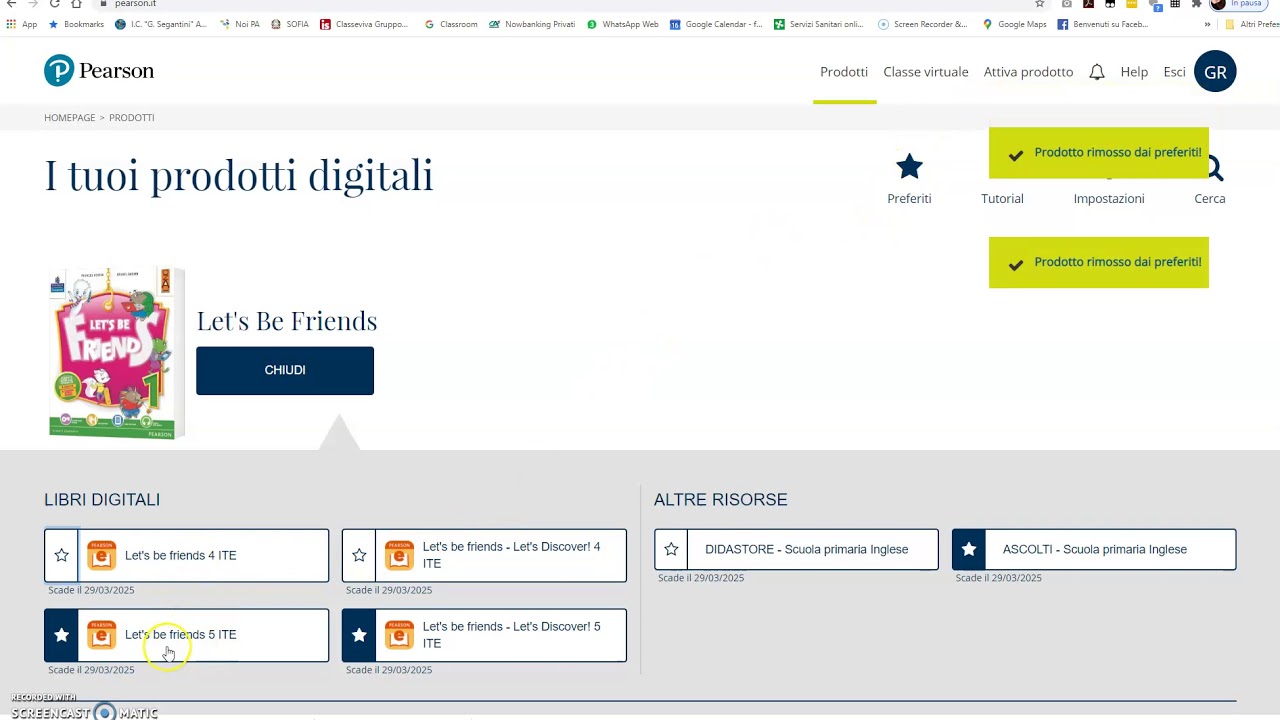Open the Help link

(x=1134, y=72)
